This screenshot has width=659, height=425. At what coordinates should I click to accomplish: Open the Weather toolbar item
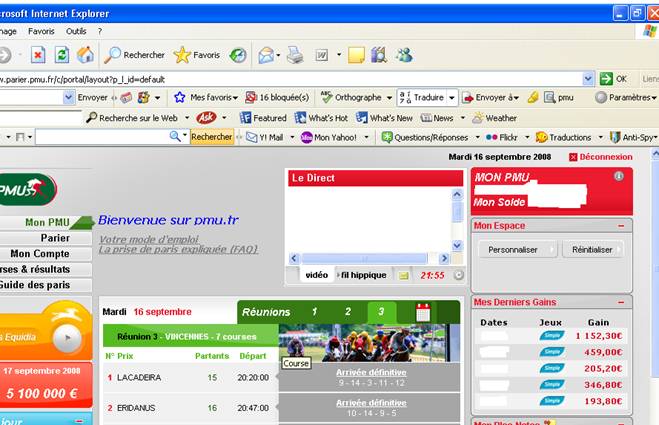tap(494, 118)
